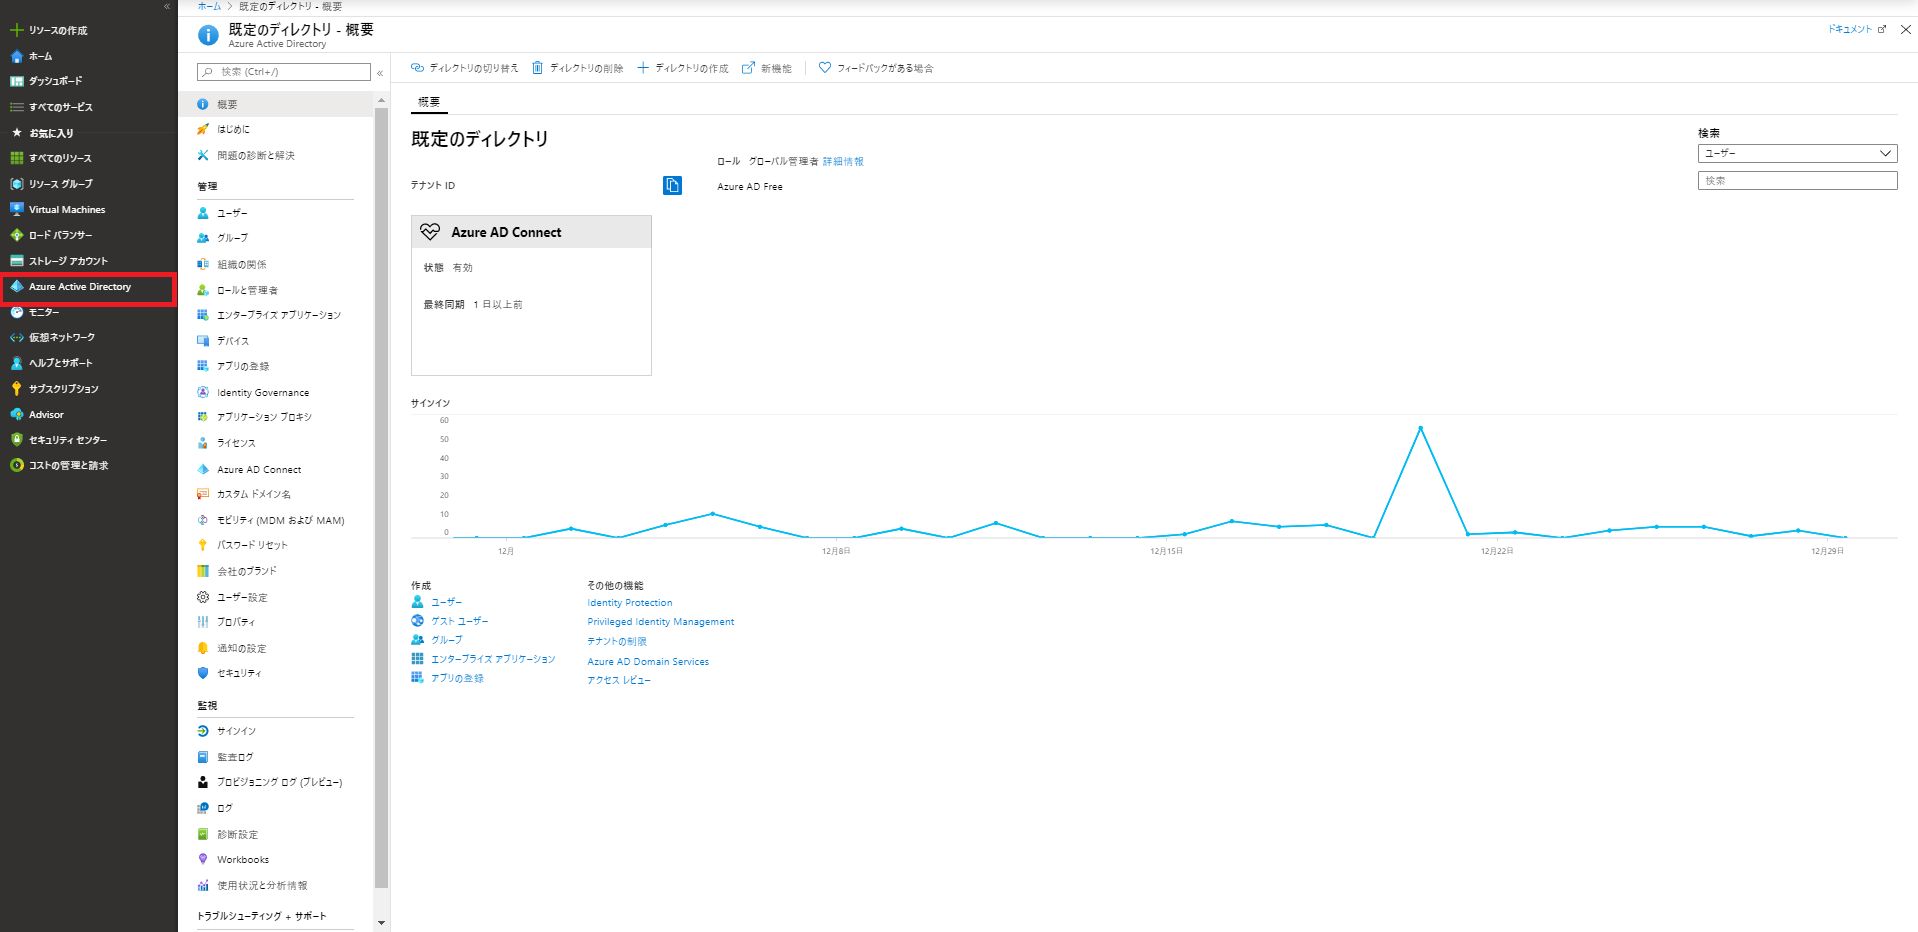Collapse the resource menu with double chevron
The image size is (1918, 932).
pyautogui.click(x=380, y=72)
